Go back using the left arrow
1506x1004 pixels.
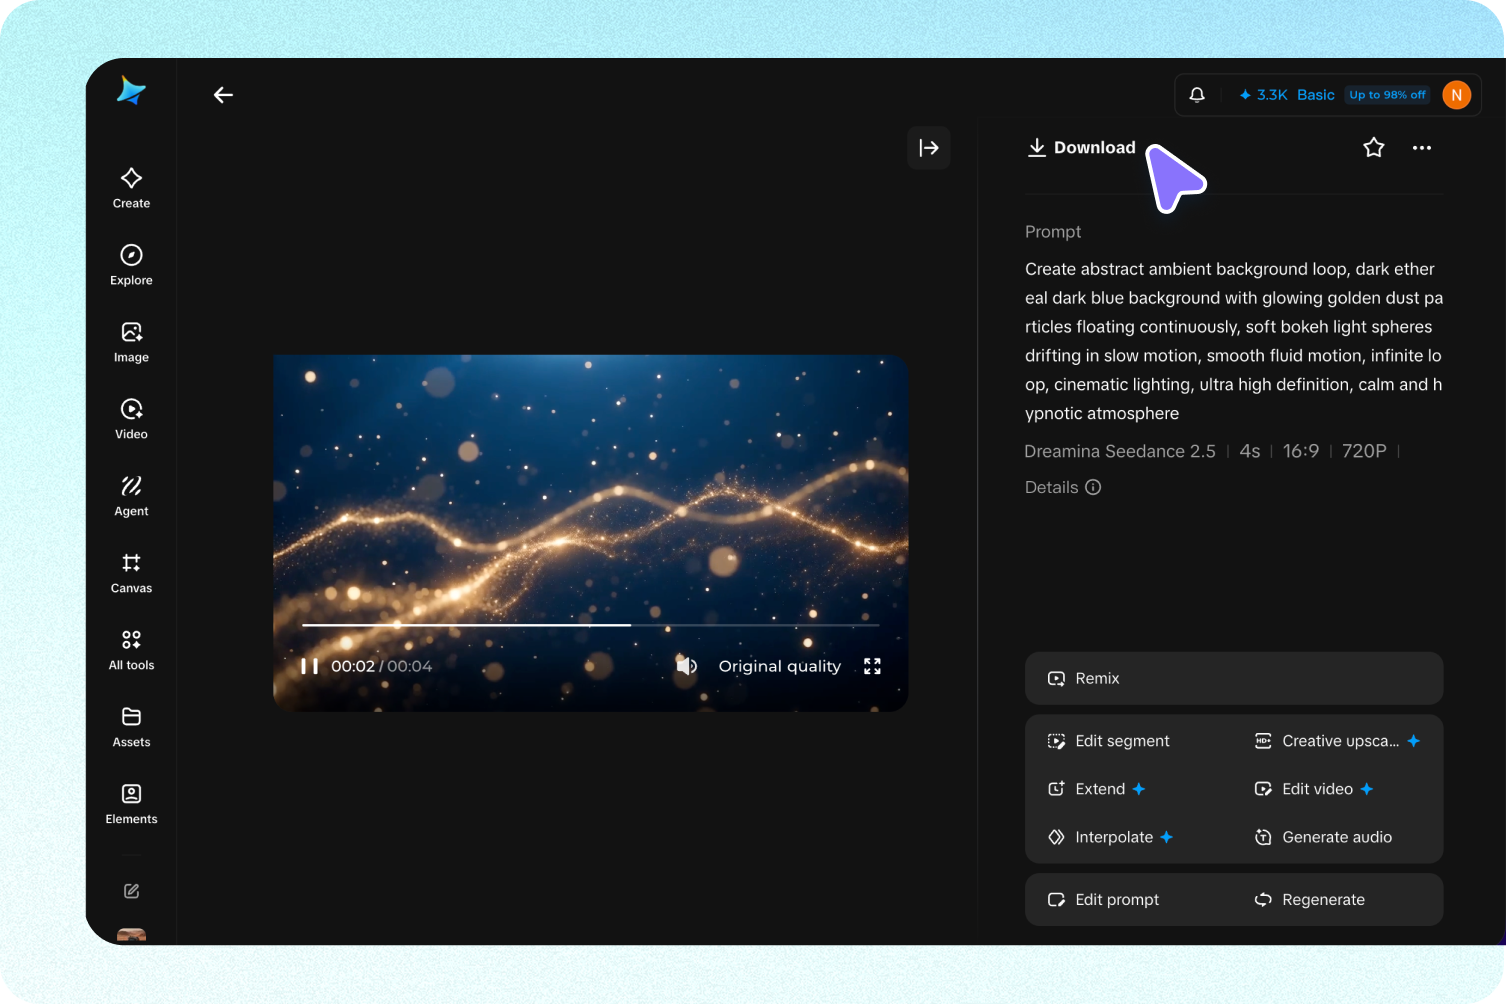[223, 95]
